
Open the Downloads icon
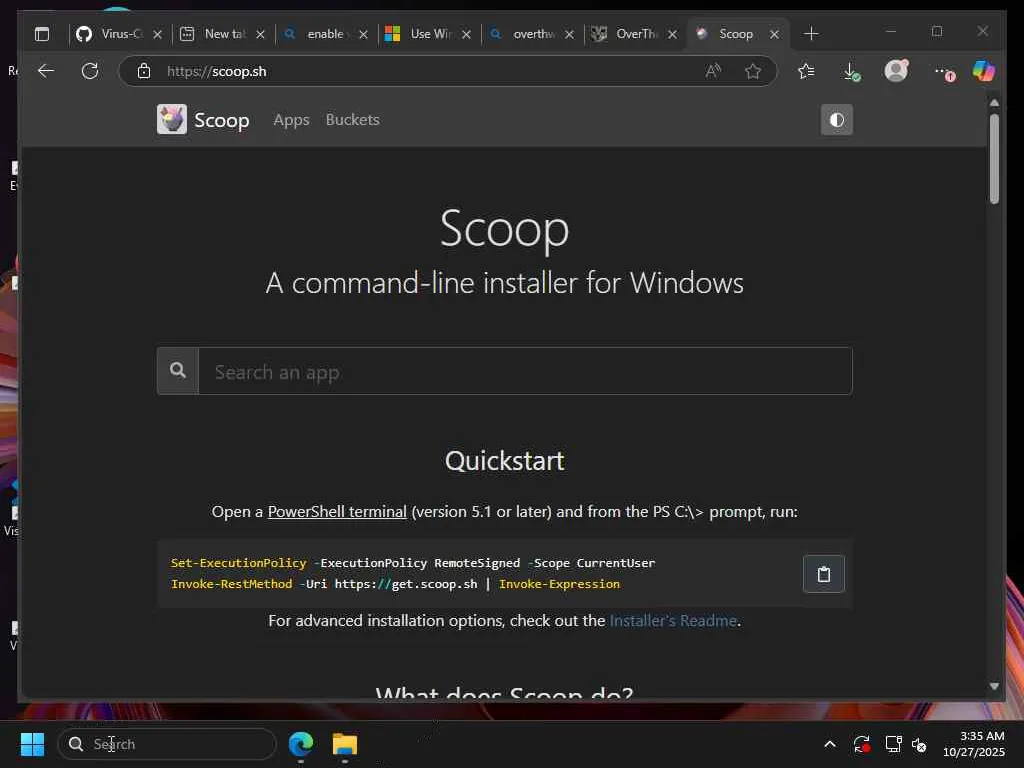[x=851, y=71]
